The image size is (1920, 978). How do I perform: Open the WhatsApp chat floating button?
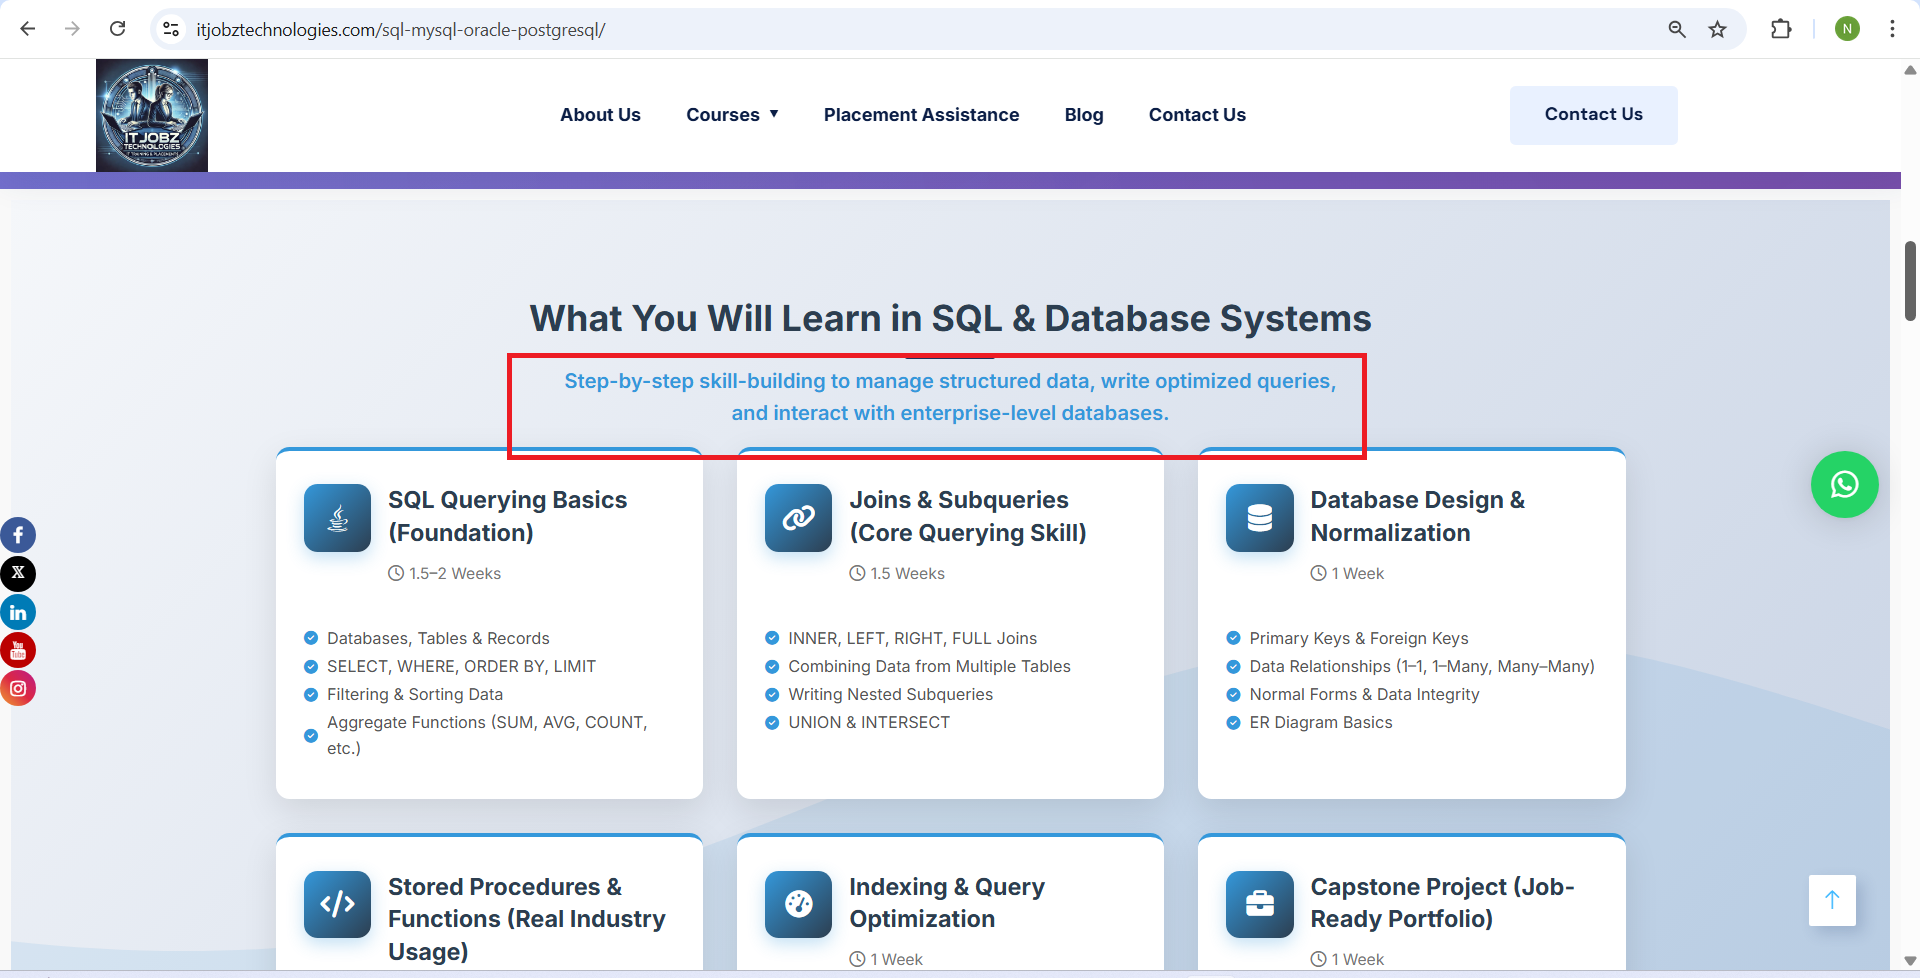(x=1844, y=485)
